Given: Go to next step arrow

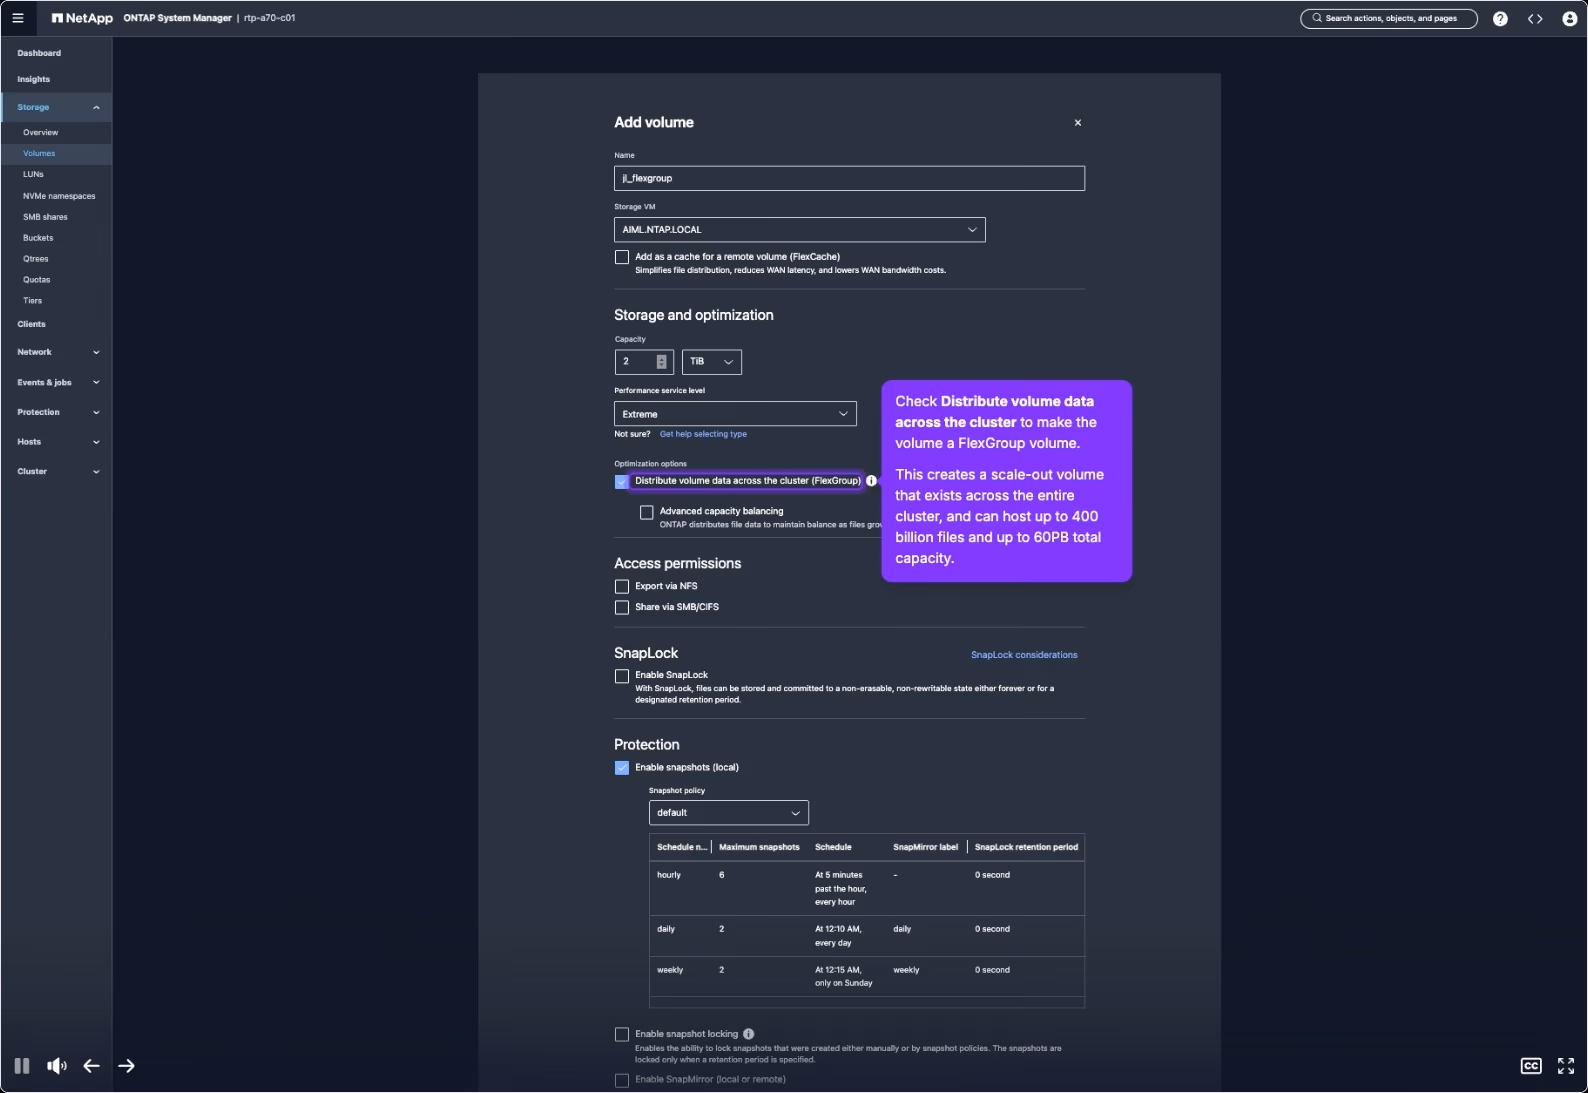Looking at the screenshot, I should pos(126,1066).
